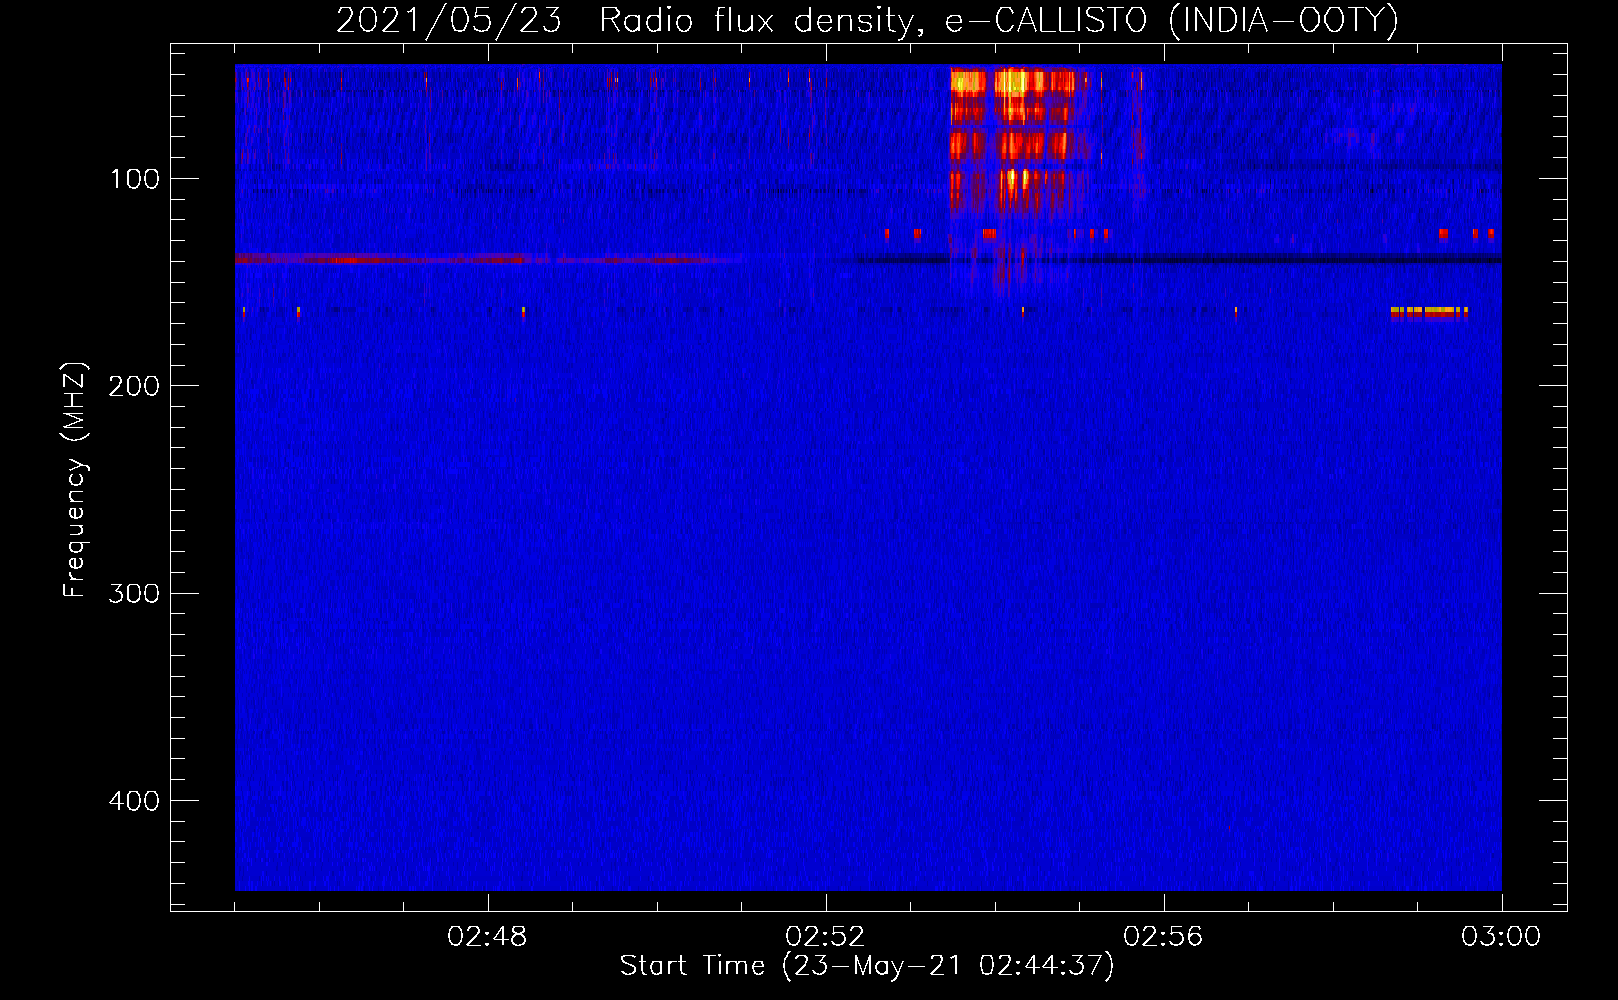Select the '300' frequency tick label

pyautogui.click(x=134, y=593)
